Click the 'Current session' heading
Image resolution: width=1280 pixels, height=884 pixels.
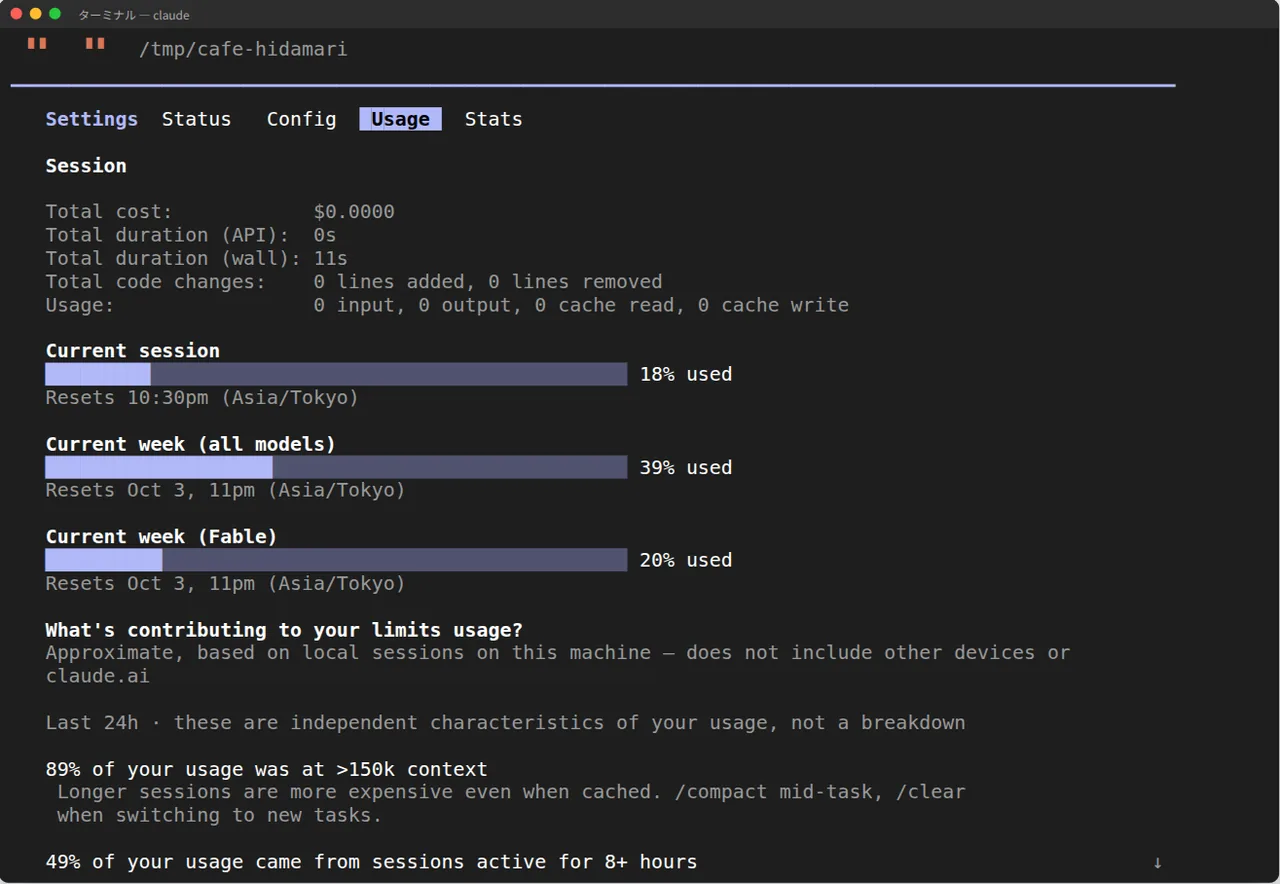tap(132, 351)
